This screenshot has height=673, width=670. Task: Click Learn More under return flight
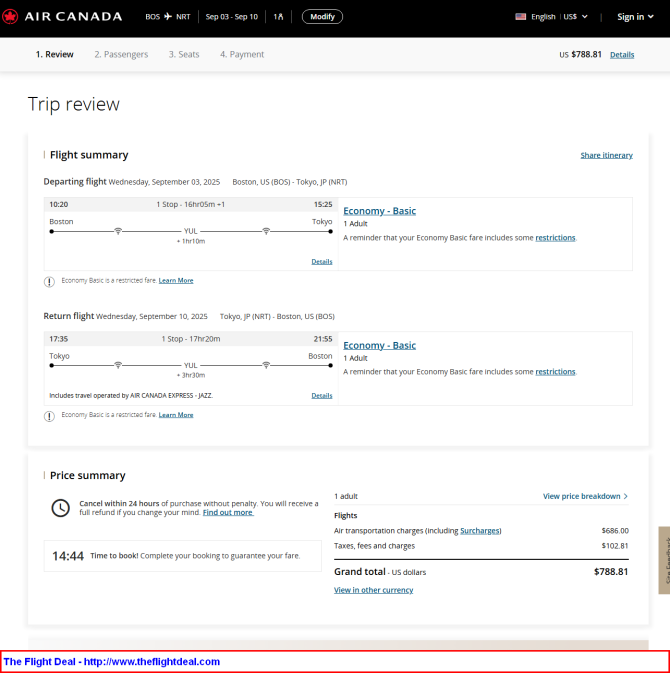point(176,415)
